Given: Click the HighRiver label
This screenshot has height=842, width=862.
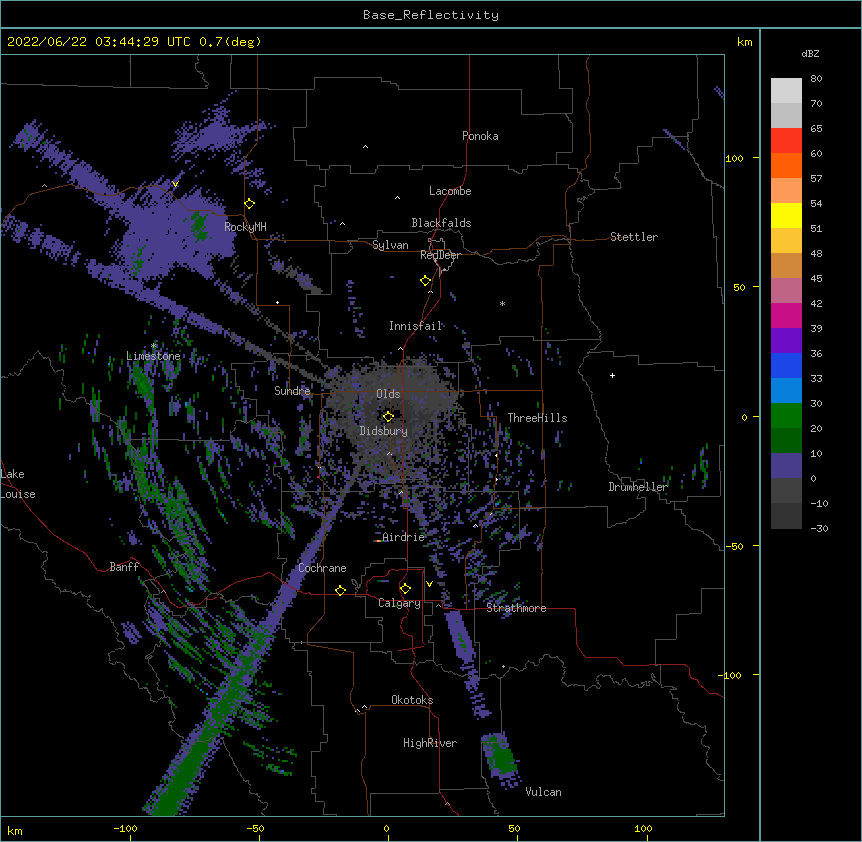Looking at the screenshot, I should pyautogui.click(x=430, y=743).
